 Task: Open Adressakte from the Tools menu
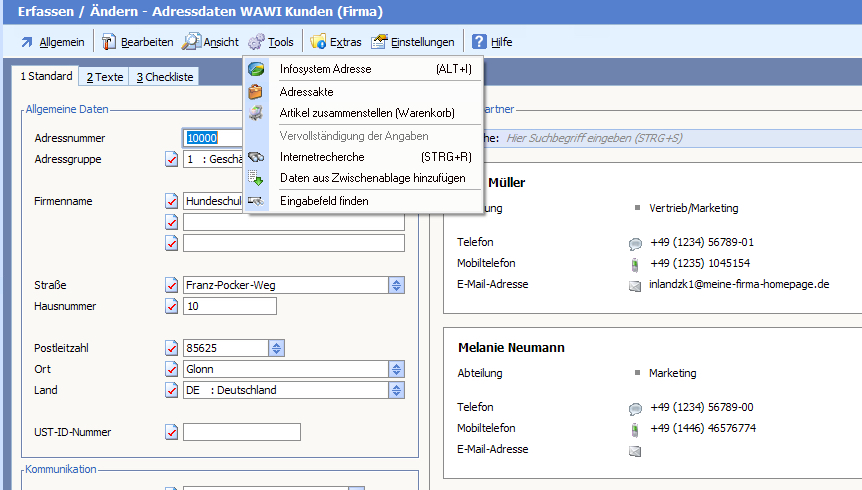click(x=306, y=91)
